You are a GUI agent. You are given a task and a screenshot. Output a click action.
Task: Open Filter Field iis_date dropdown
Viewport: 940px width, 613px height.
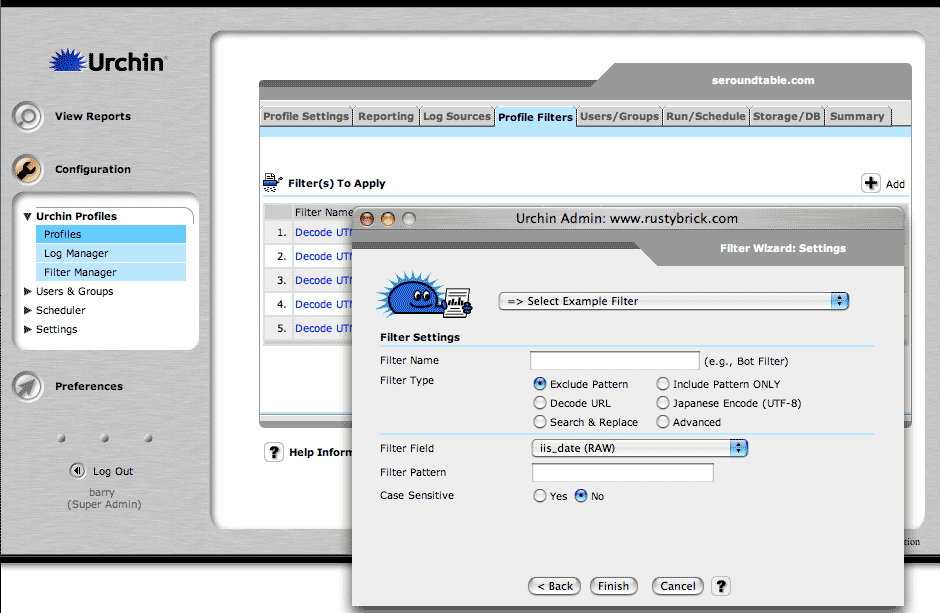[639, 448]
